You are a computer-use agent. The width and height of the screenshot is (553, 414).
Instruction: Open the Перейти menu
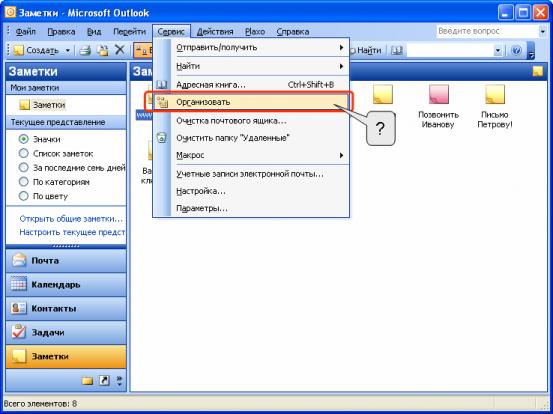pyautogui.click(x=129, y=31)
